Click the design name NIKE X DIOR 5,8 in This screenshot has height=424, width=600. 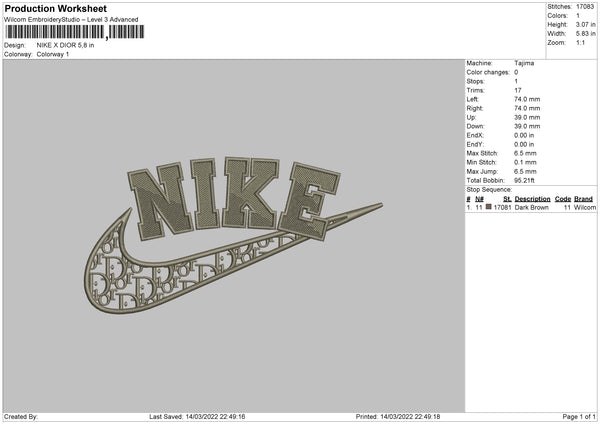coord(65,45)
